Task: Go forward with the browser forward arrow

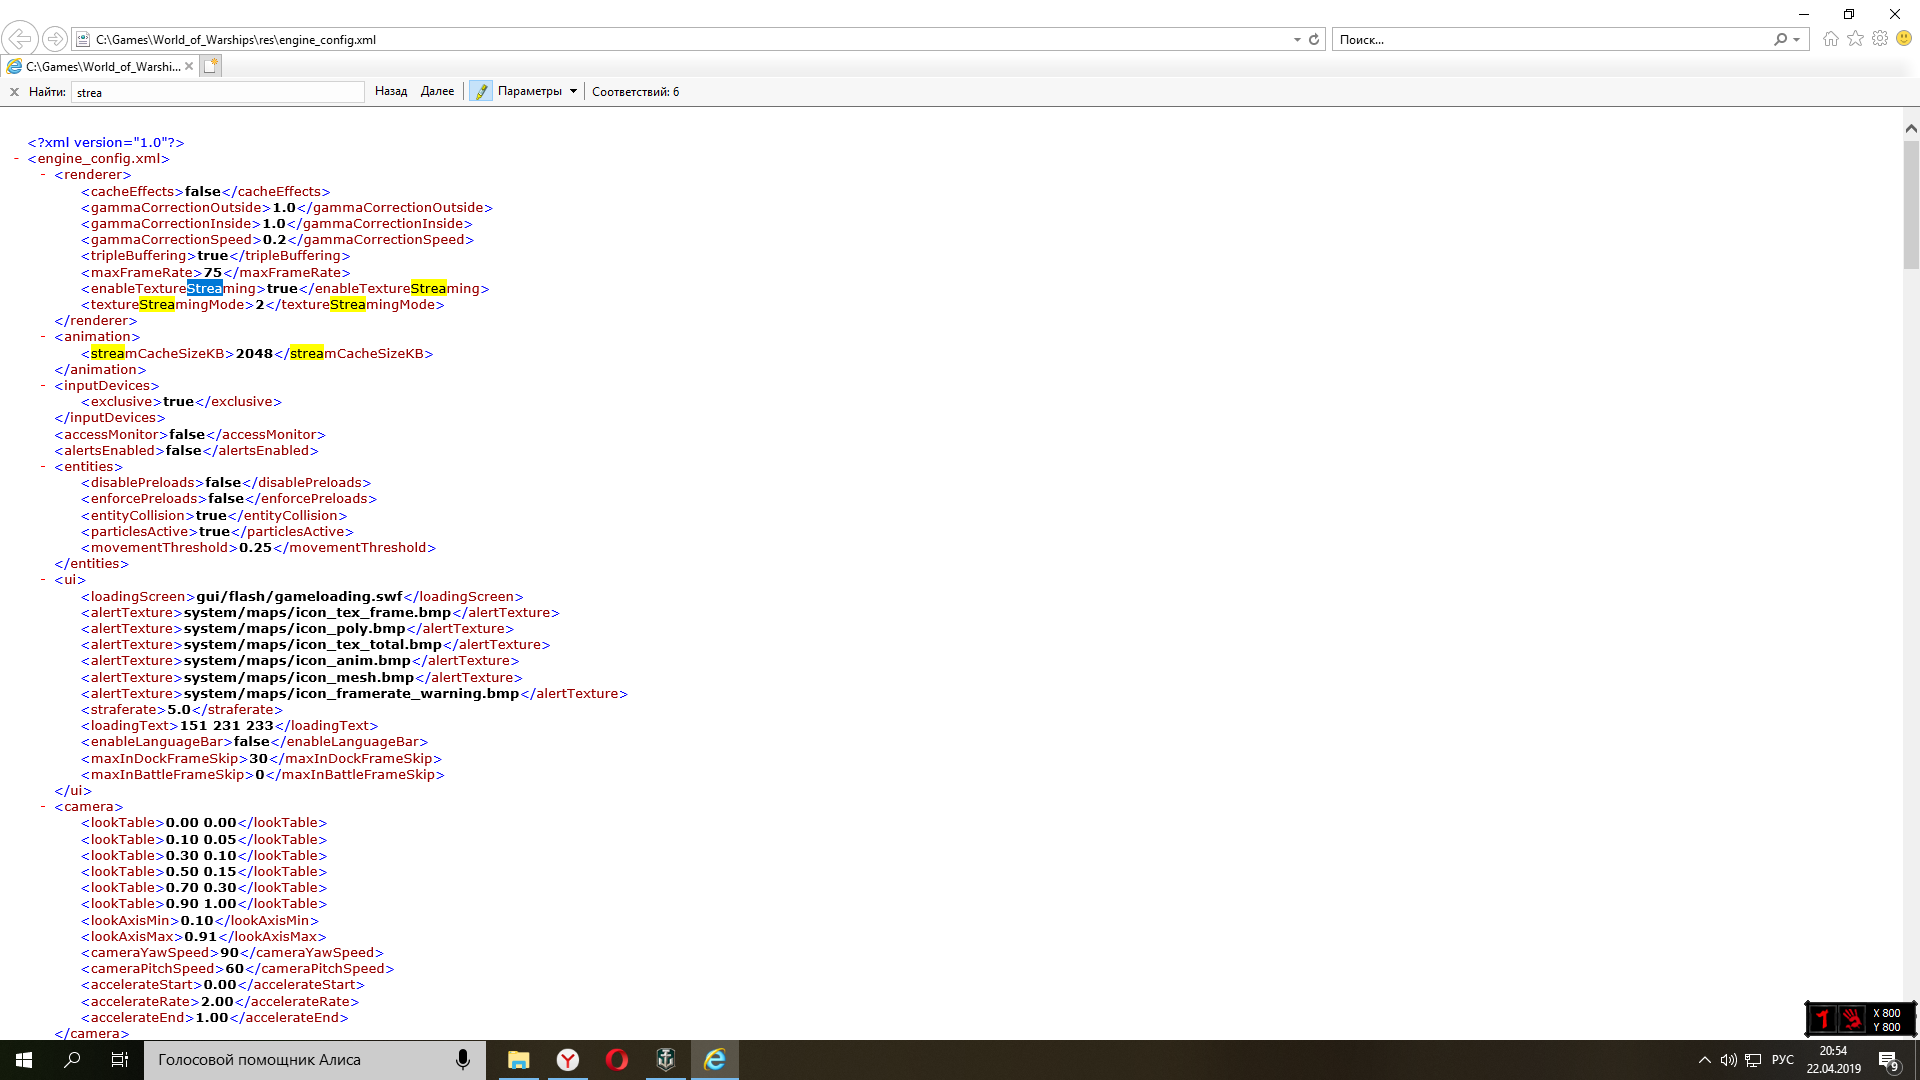Action: pos(55,39)
